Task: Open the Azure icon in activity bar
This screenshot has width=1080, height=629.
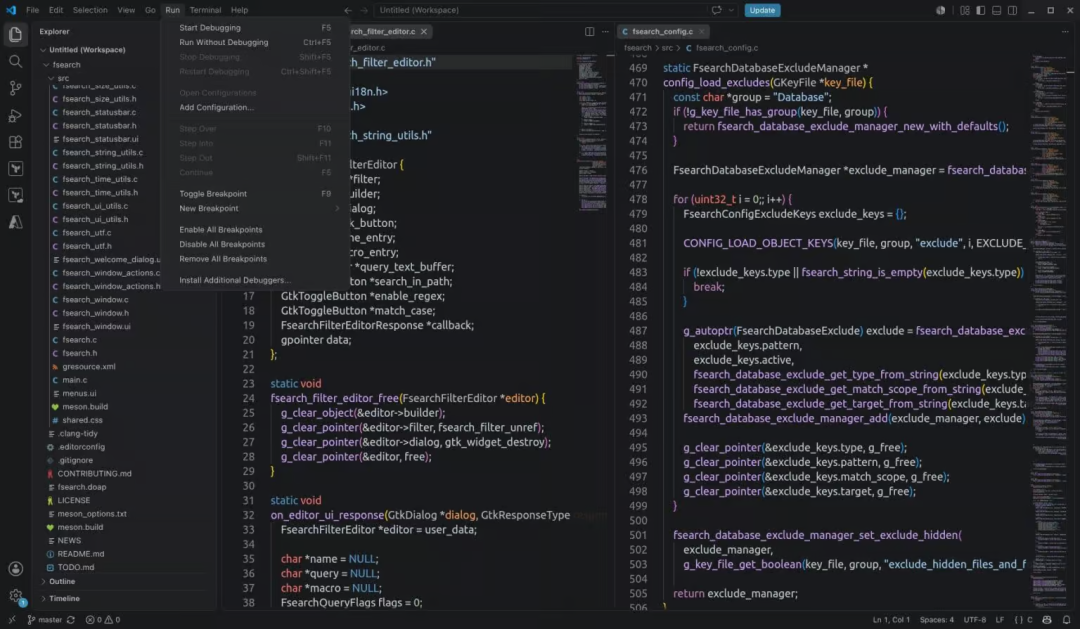Action: [x=15, y=222]
